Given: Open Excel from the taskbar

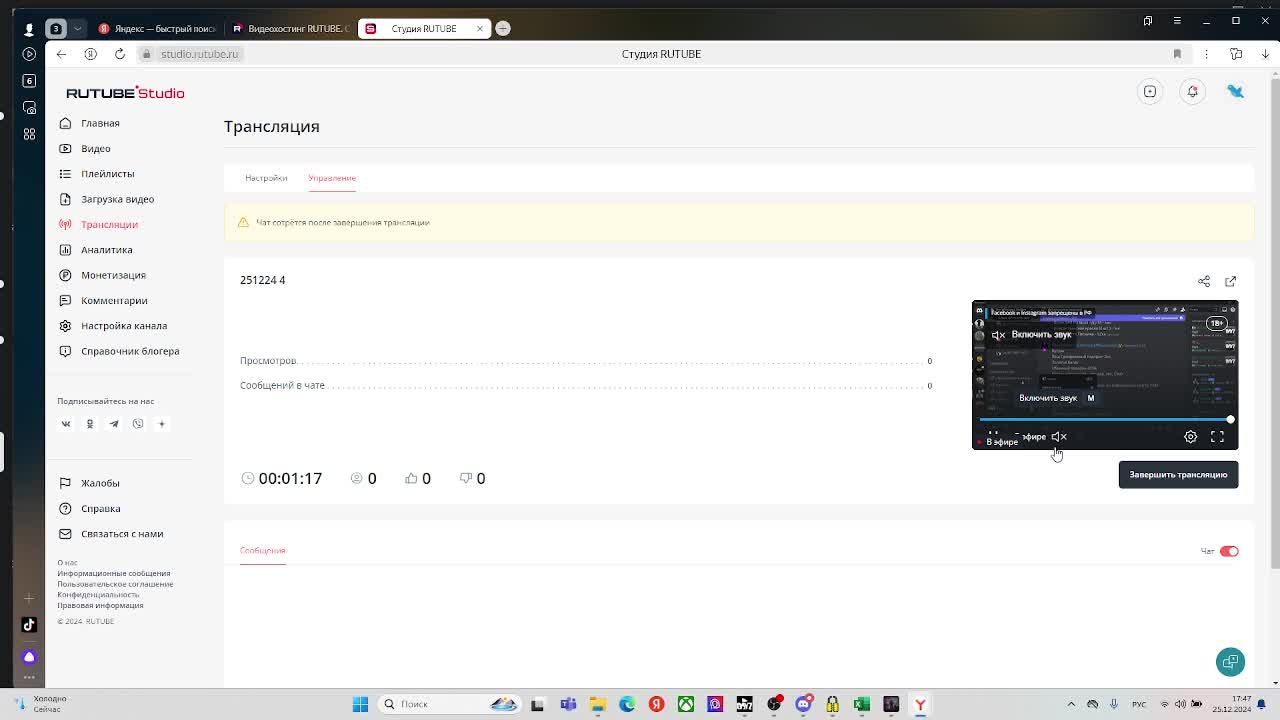Looking at the screenshot, I should [x=861, y=704].
